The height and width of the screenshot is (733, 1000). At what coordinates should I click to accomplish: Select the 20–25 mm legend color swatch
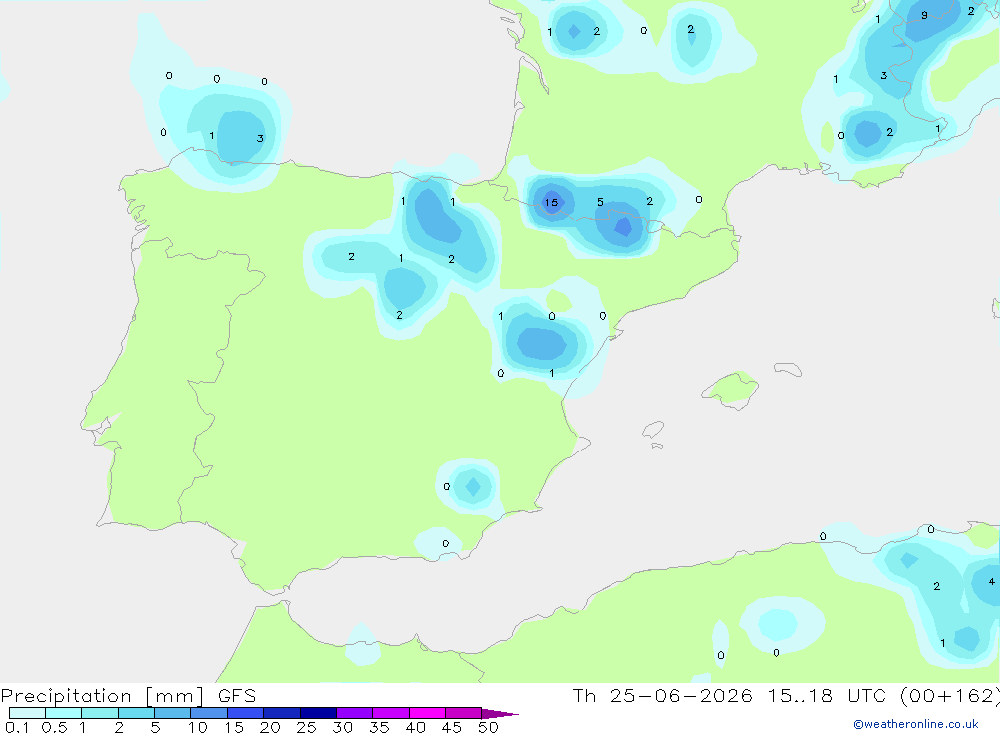(x=282, y=713)
